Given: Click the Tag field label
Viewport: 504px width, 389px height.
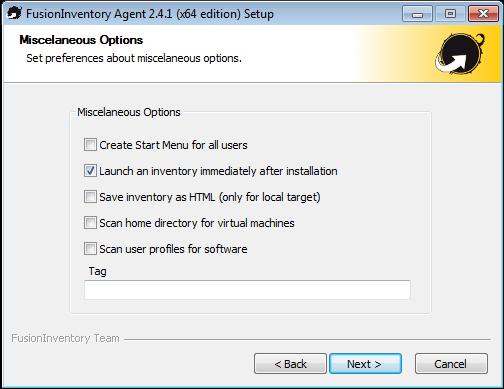Looking at the screenshot, I should coord(97,271).
